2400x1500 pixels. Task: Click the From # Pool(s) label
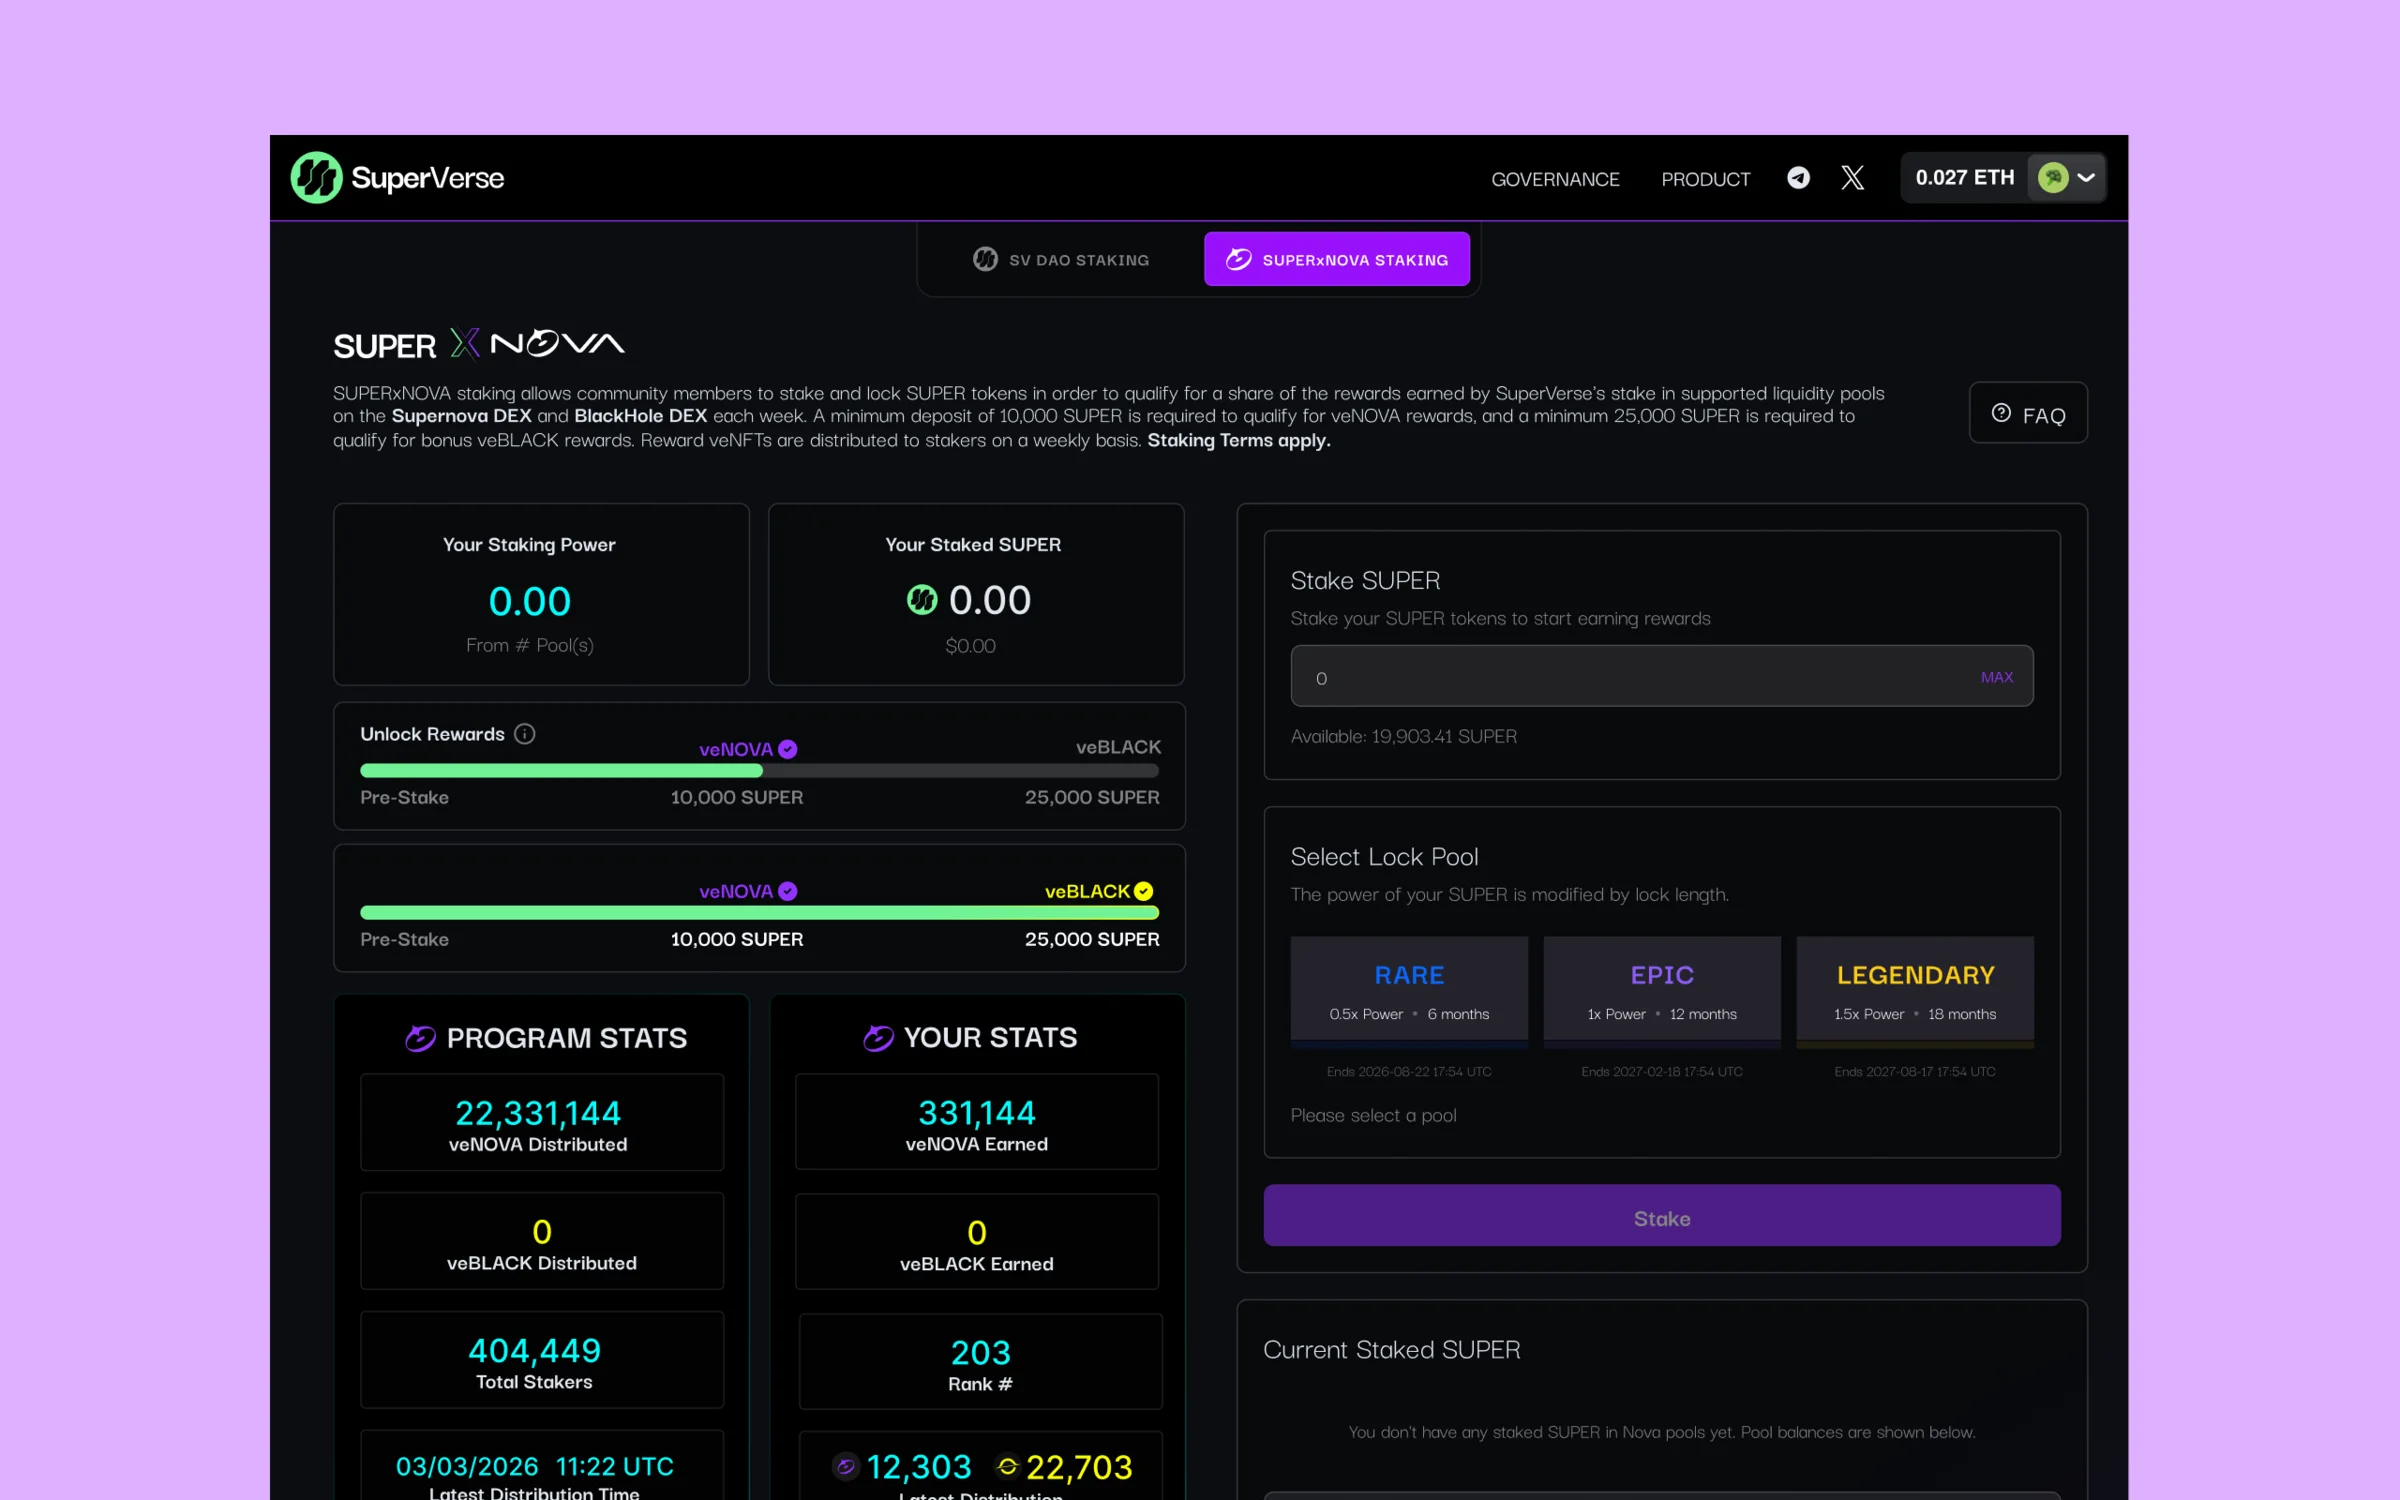tap(529, 645)
